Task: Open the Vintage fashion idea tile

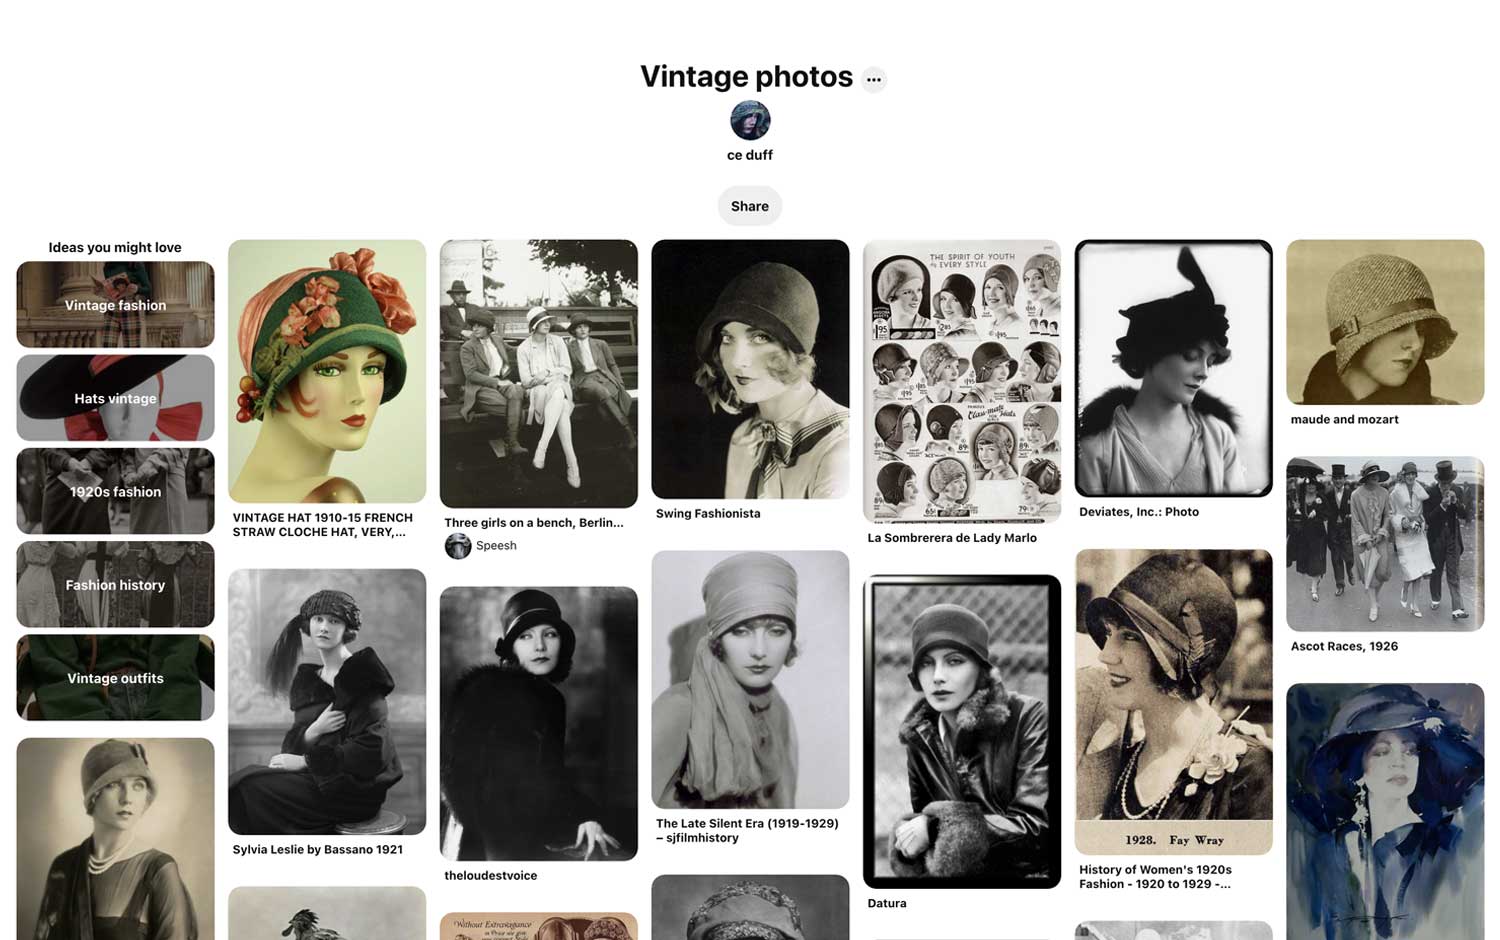Action: pos(115,305)
